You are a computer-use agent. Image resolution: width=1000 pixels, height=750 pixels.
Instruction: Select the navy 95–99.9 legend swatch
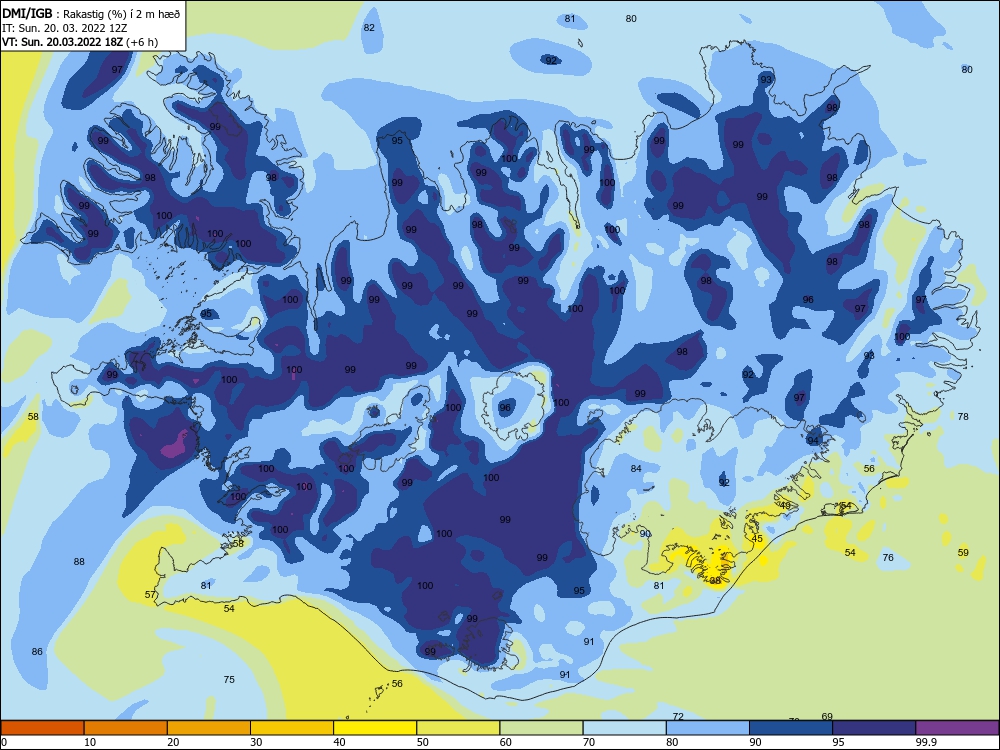(x=874, y=728)
